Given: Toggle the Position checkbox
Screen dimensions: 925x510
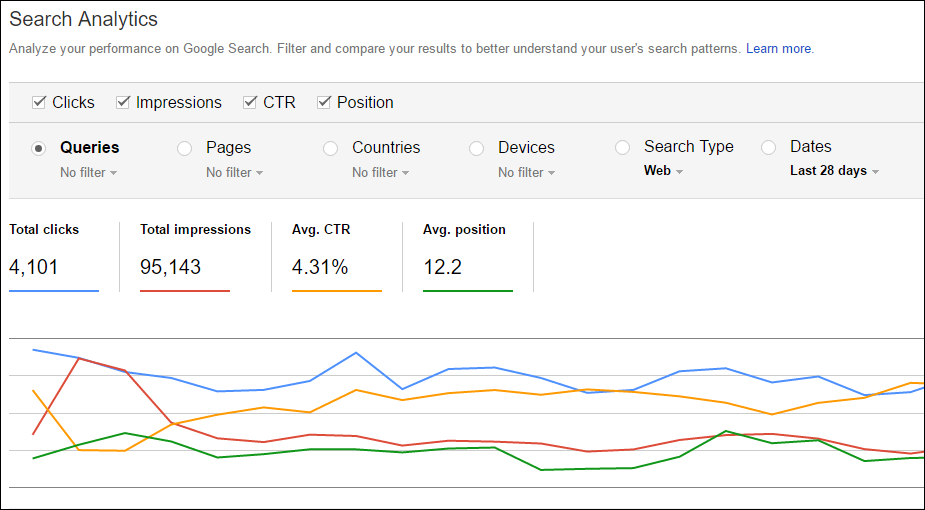Looking at the screenshot, I should [x=324, y=103].
